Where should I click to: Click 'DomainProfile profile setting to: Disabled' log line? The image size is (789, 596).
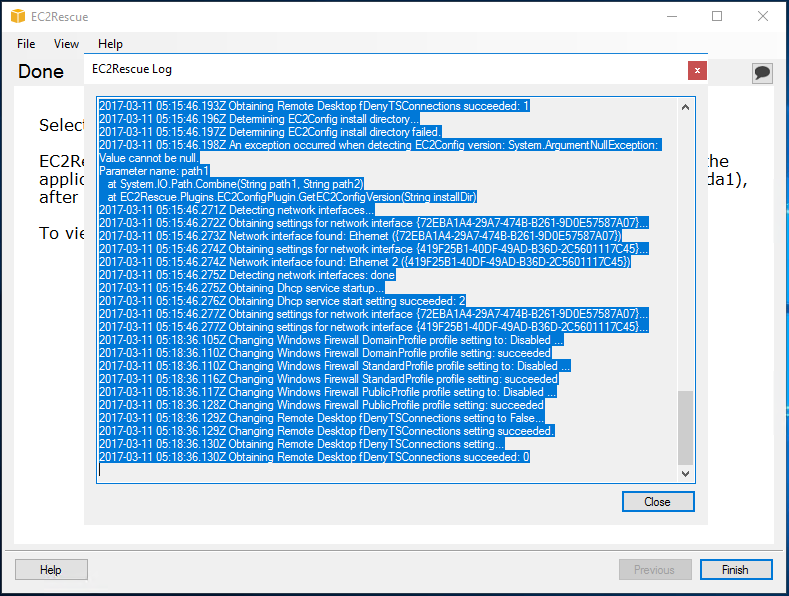[x=331, y=340]
